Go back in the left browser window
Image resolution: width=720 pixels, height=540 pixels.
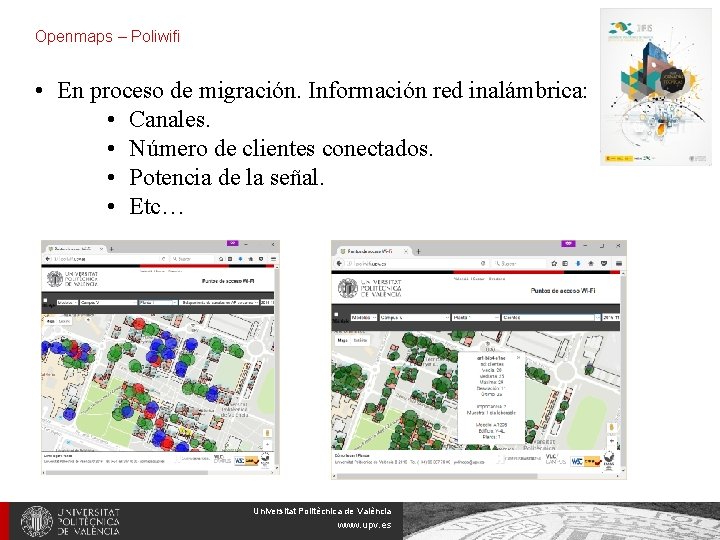pyautogui.click(x=47, y=259)
